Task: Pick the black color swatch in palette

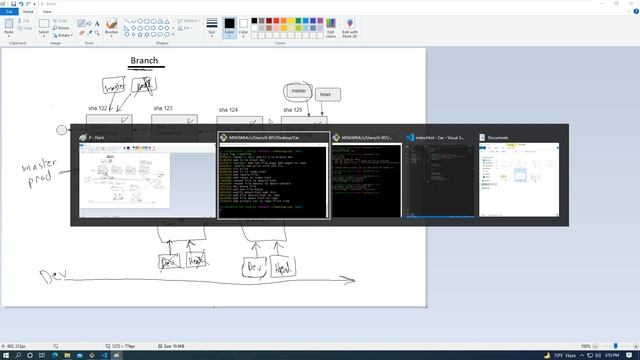Action: [254, 21]
